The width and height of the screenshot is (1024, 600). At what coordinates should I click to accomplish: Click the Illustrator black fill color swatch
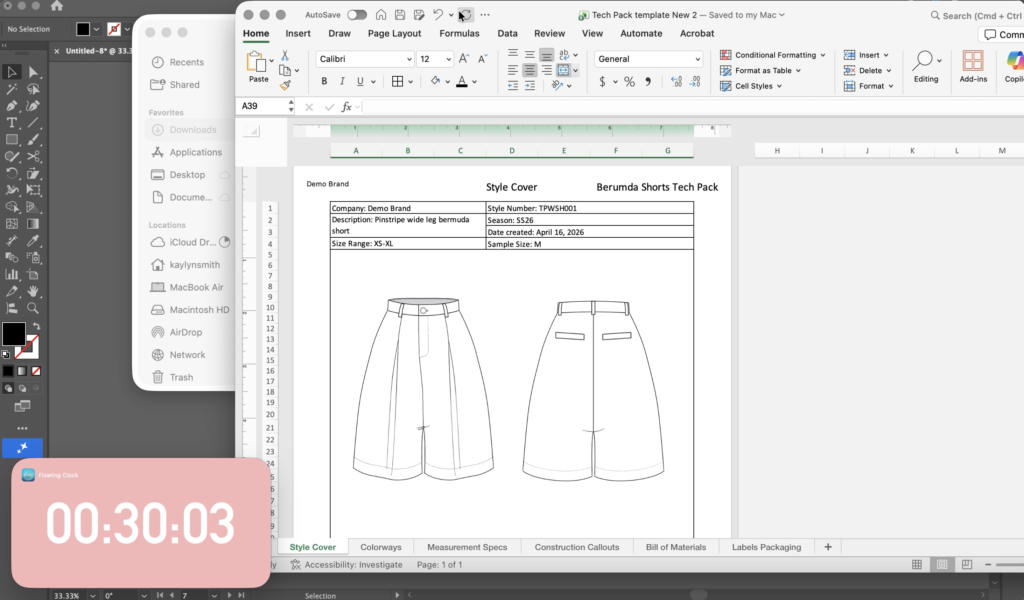click(x=13, y=333)
